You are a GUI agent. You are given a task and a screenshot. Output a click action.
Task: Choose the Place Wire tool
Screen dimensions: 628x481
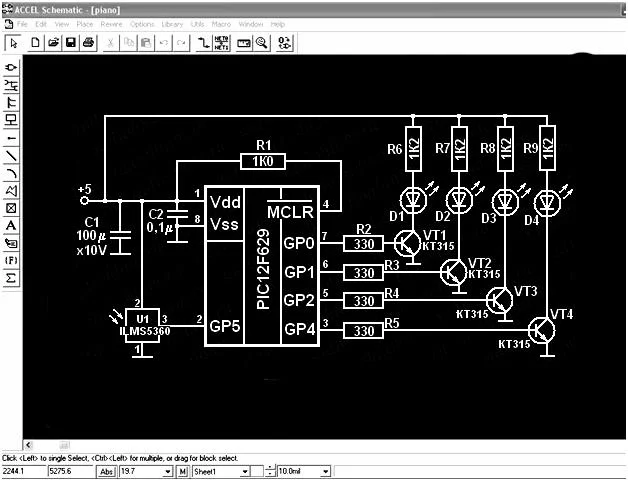point(11,85)
